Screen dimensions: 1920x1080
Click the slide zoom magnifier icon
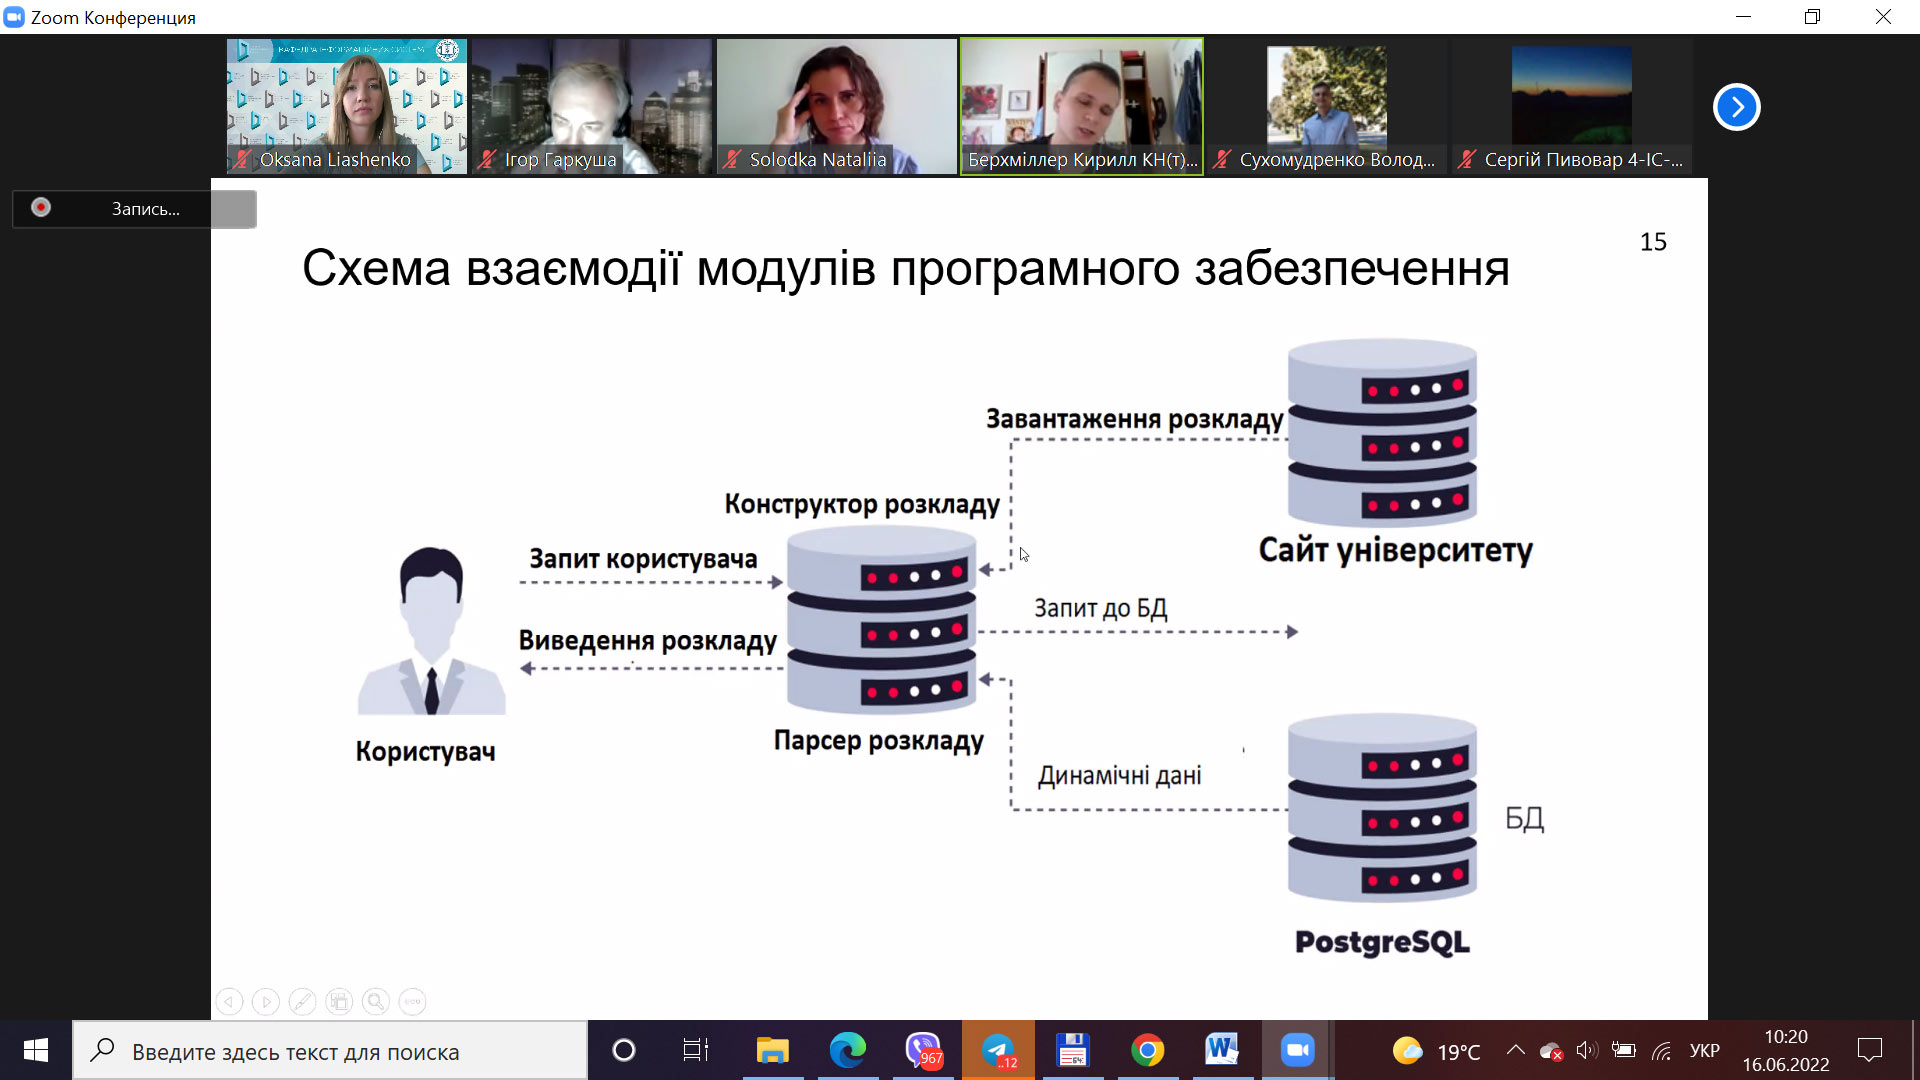pyautogui.click(x=376, y=1001)
